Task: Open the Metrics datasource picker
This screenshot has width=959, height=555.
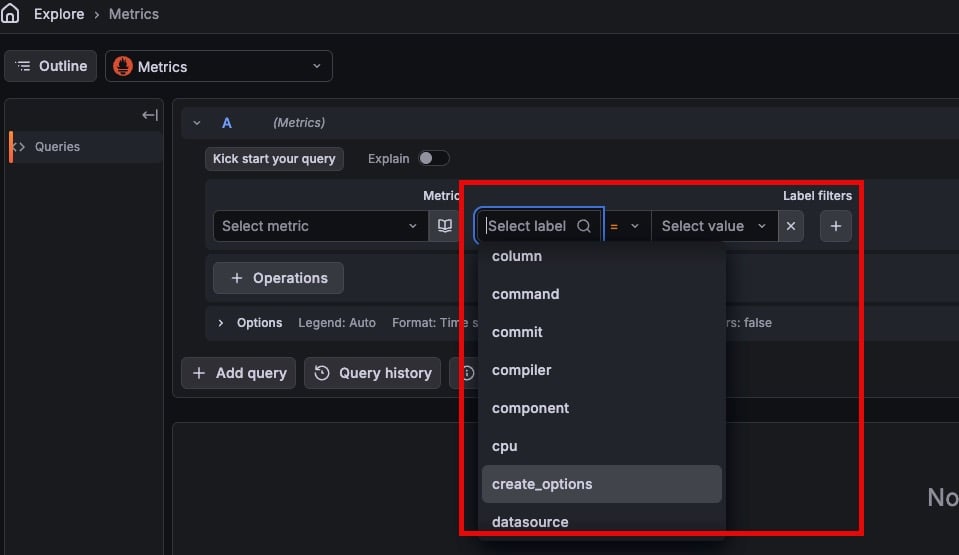Action: pos(219,66)
